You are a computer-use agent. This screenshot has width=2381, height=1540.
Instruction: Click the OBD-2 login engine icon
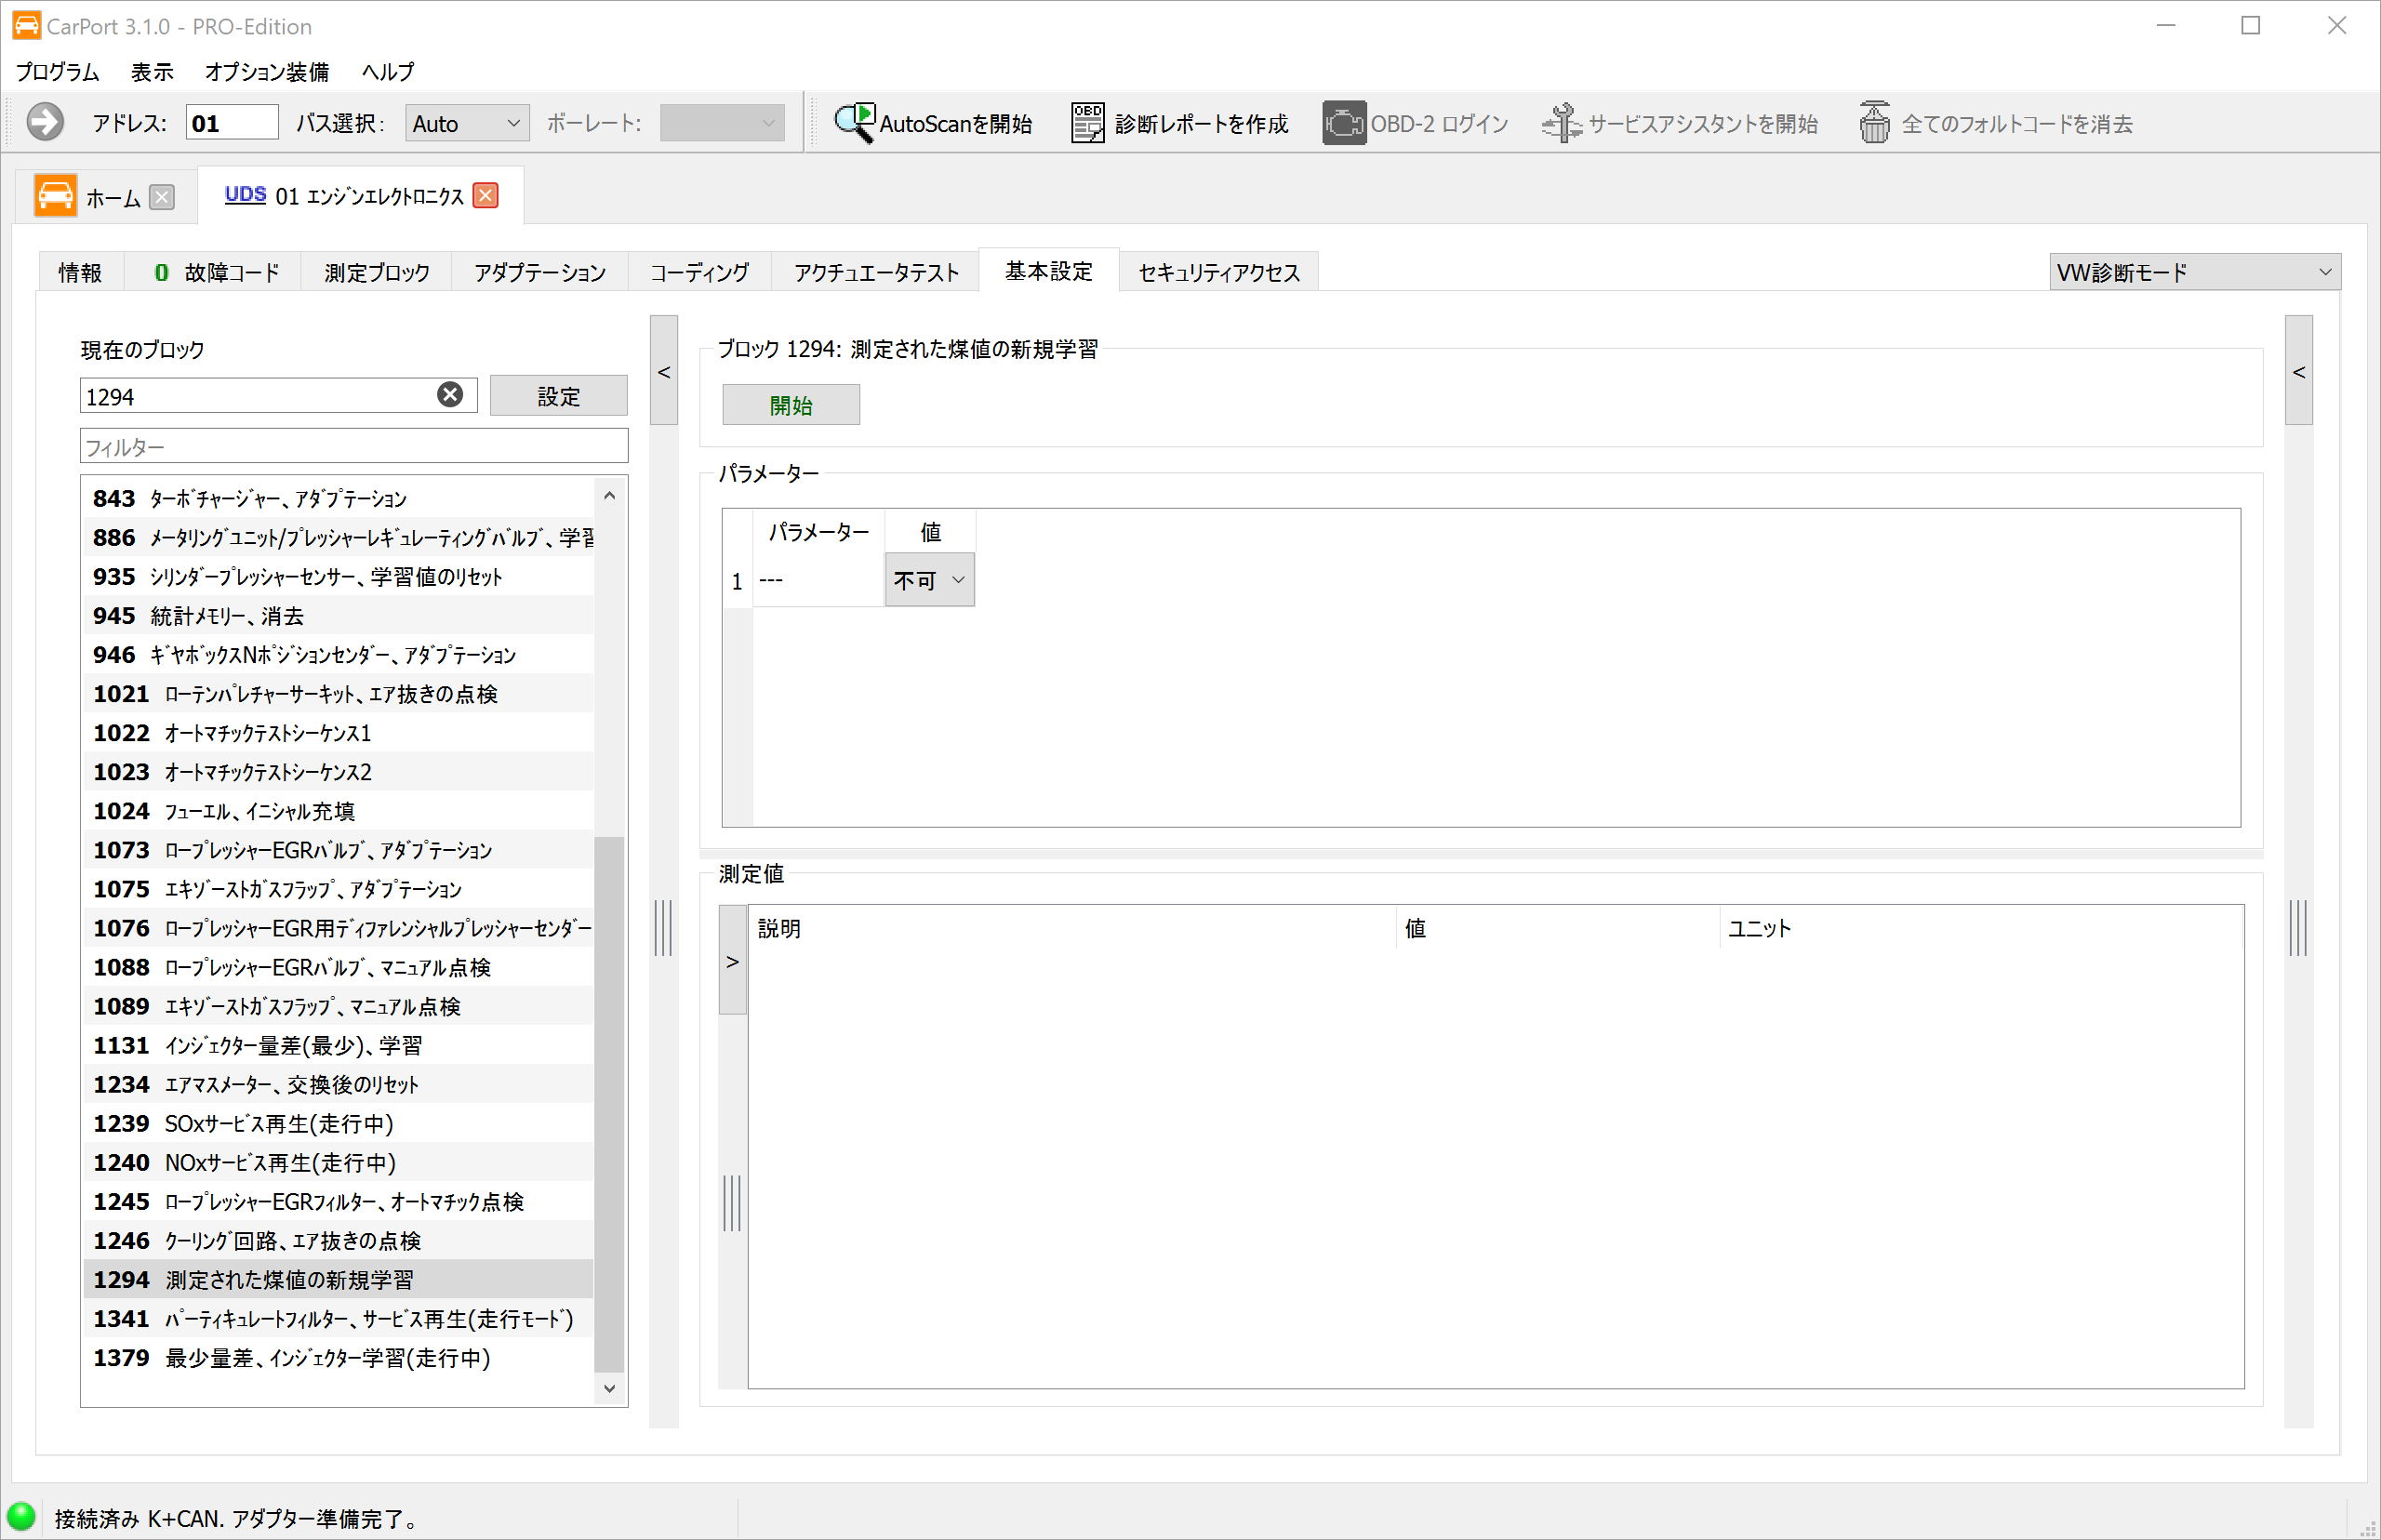tap(1343, 123)
